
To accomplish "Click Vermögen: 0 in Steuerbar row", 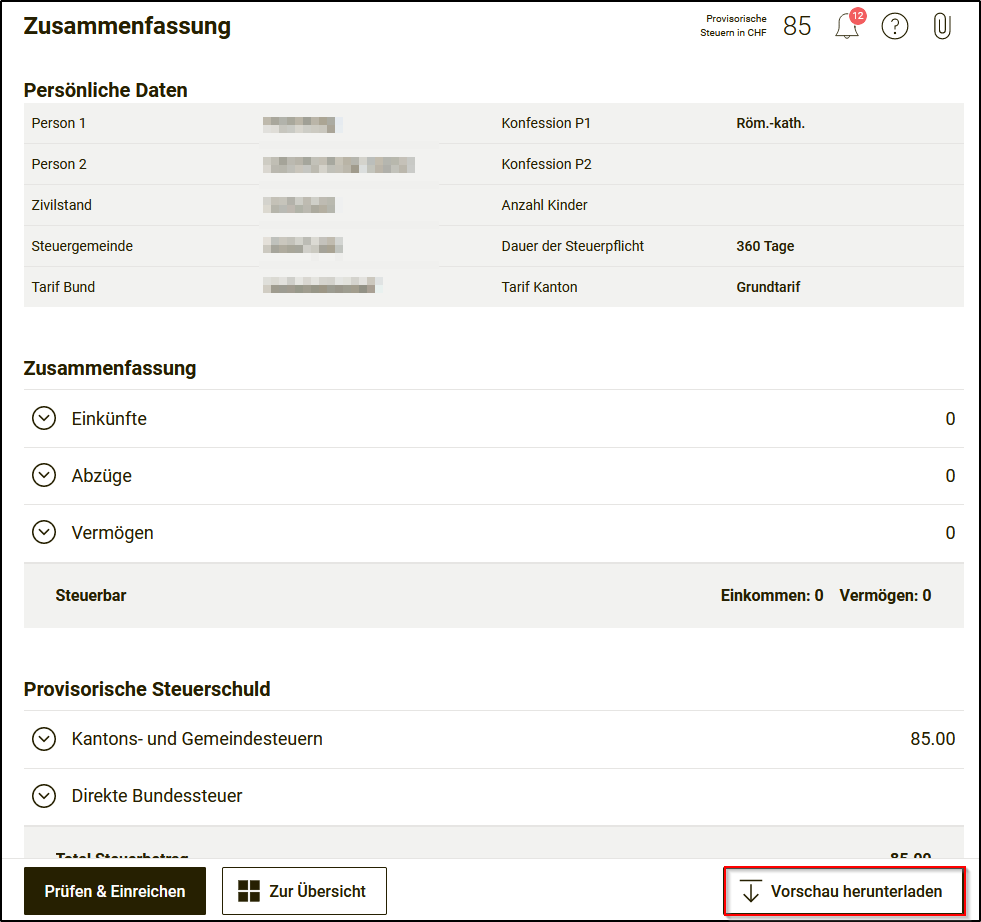I will coord(885,595).
